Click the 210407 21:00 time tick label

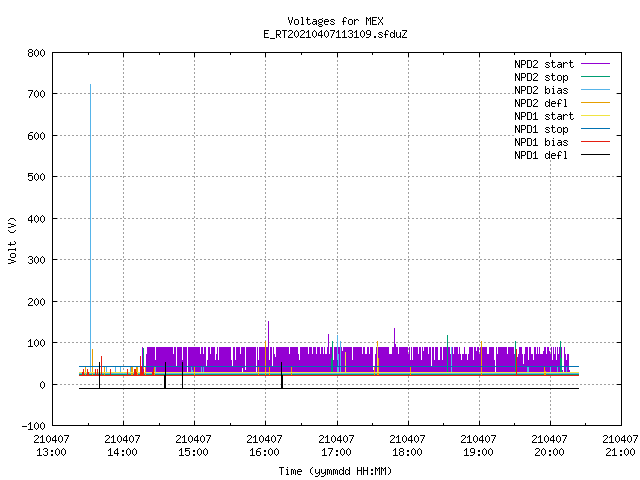coord(620,445)
